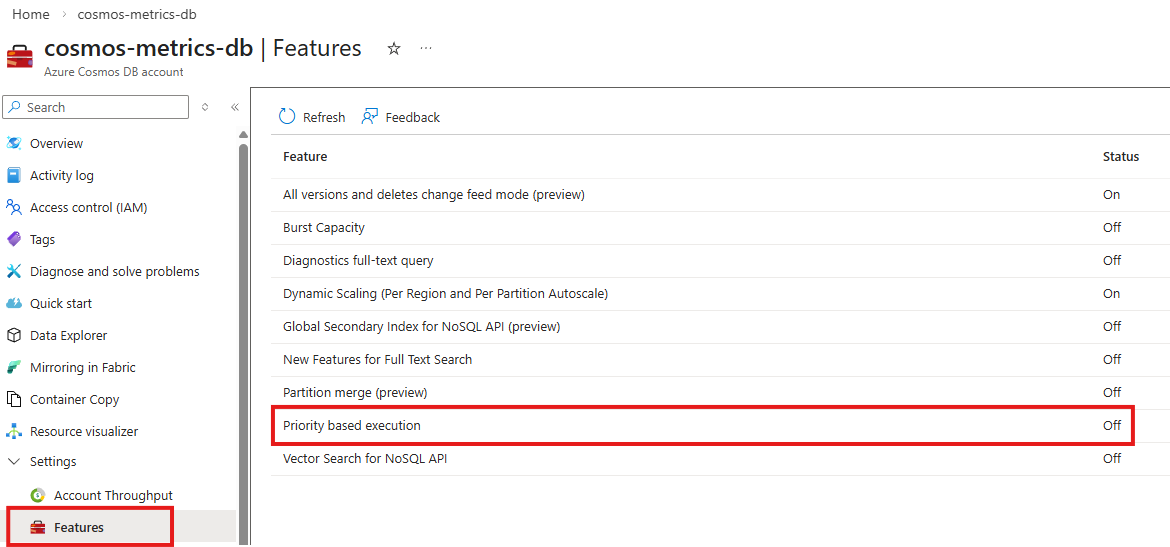Click Off status of Global Secondary Index row
Image resolution: width=1170 pixels, height=547 pixels.
tap(1112, 327)
